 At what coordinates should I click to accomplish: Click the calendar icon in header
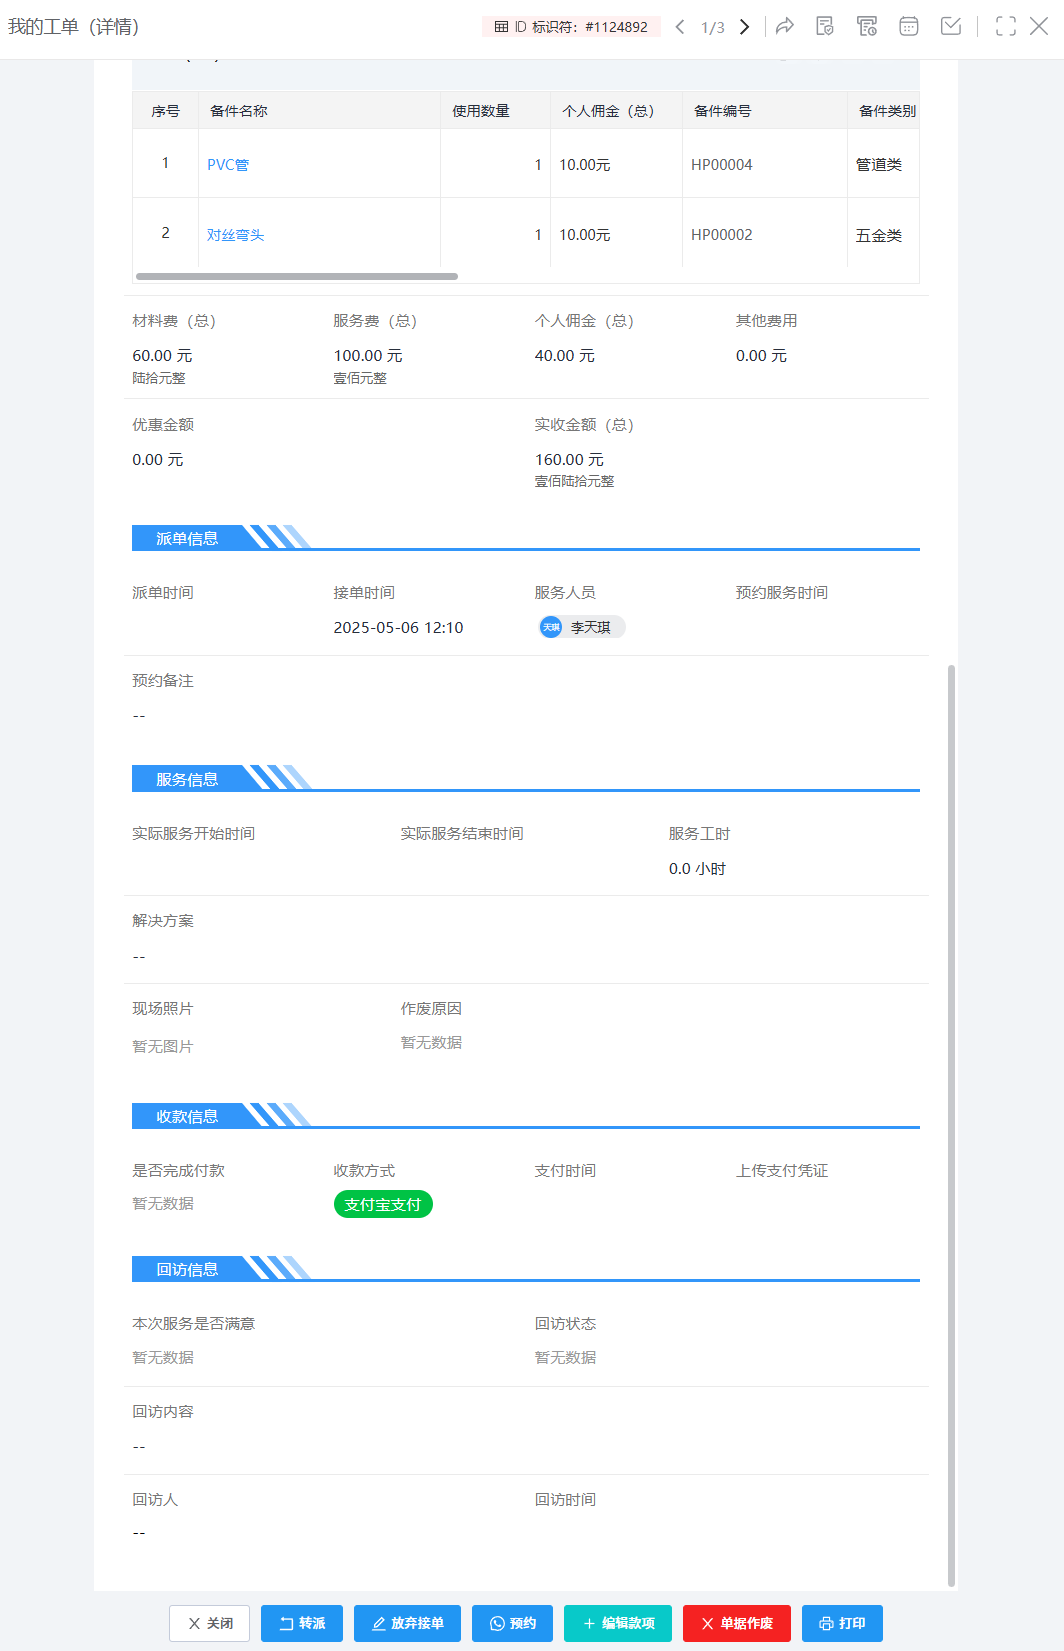pyautogui.click(x=909, y=26)
